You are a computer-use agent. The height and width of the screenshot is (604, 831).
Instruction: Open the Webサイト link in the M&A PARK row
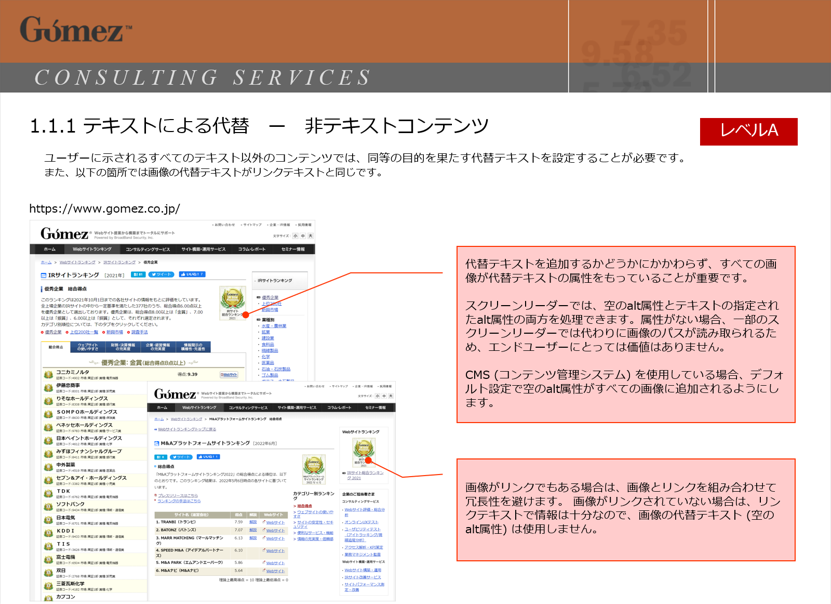274,563
